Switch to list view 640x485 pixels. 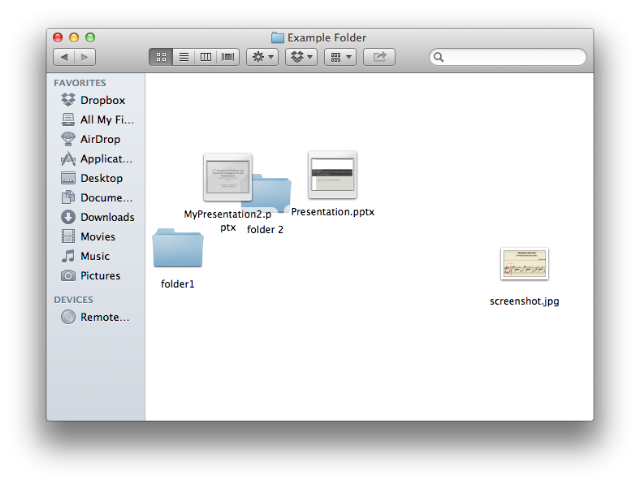click(184, 57)
